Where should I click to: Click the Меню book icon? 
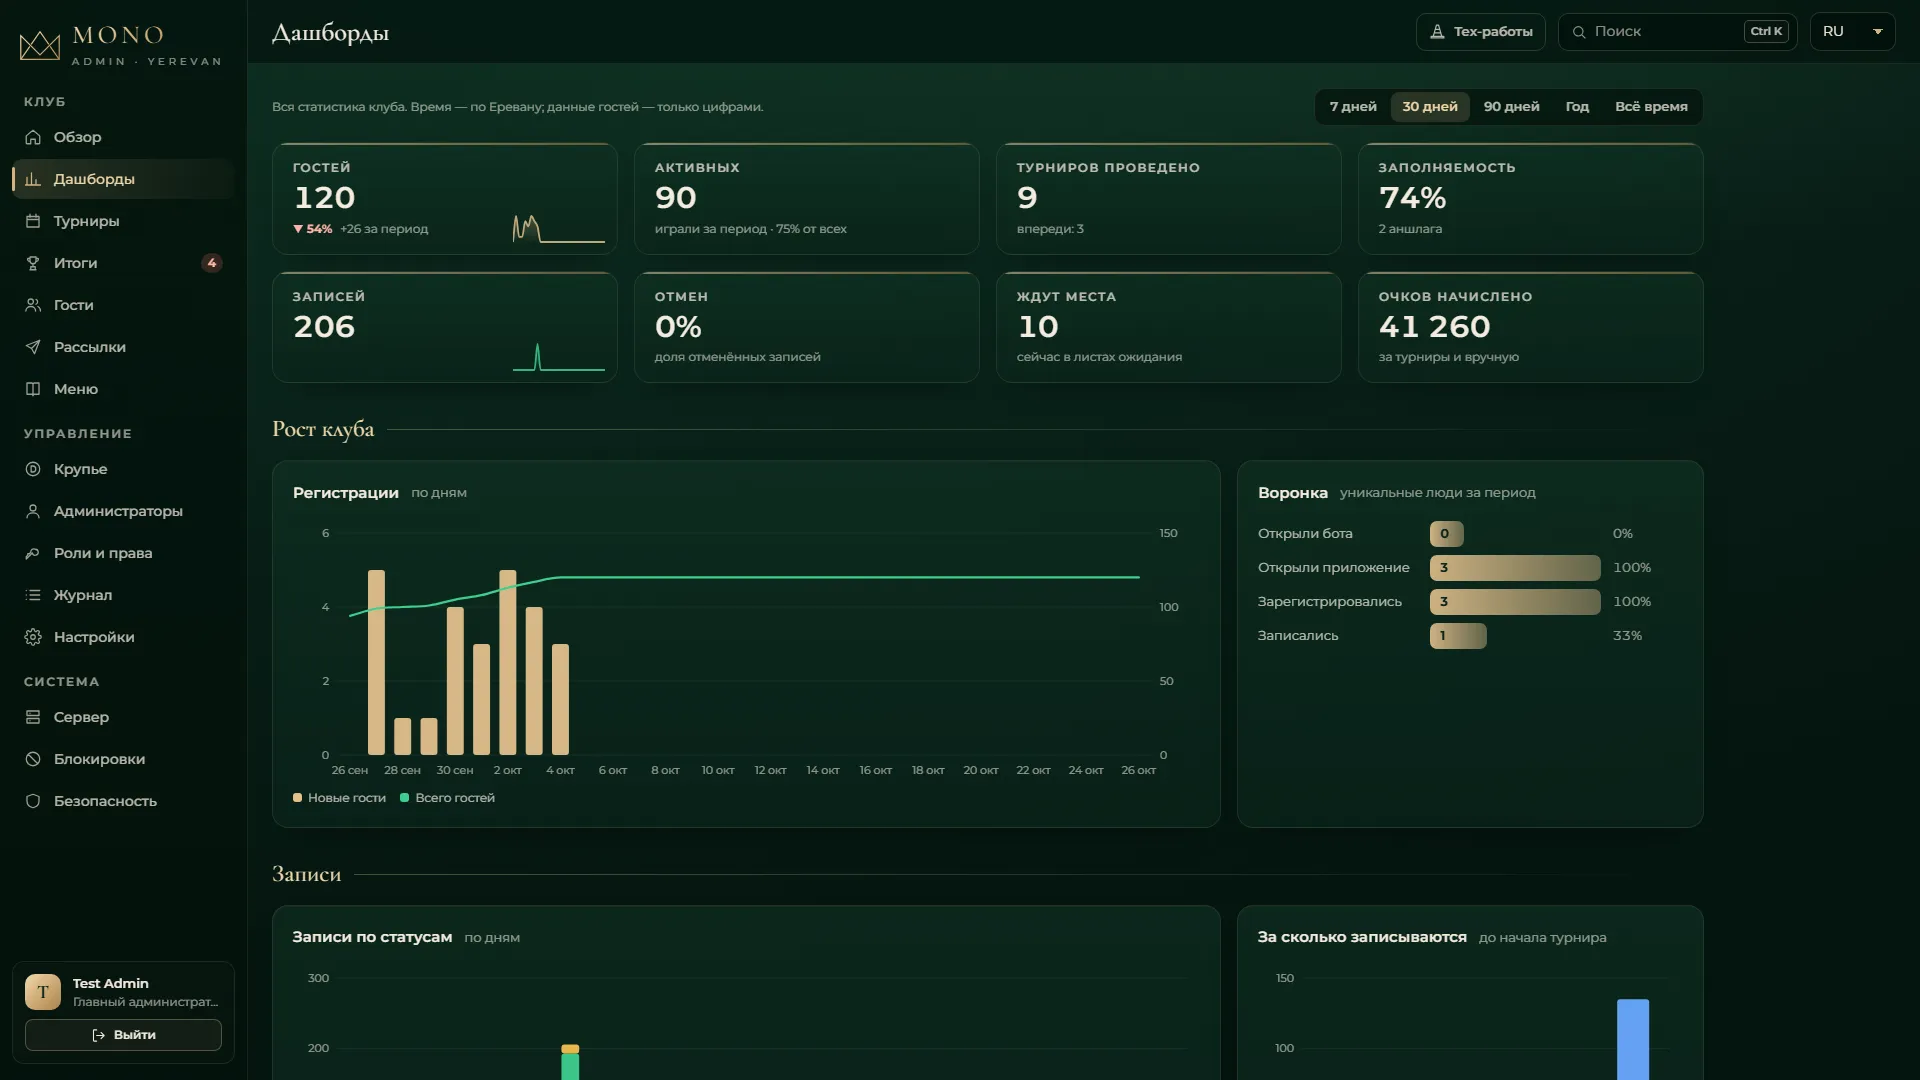tap(33, 389)
